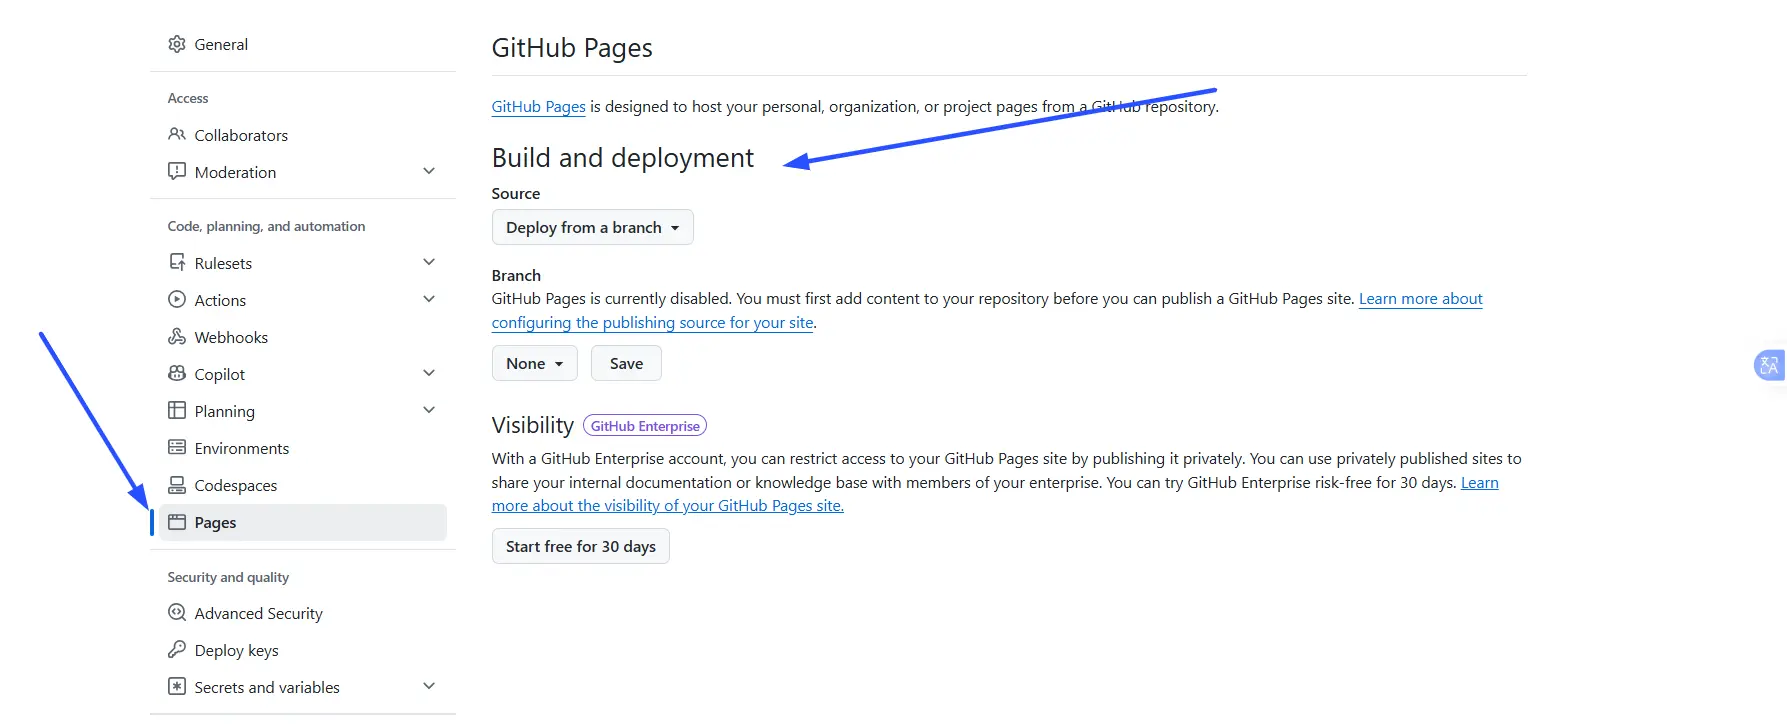Click the Security and quality section label
This screenshot has width=1787, height=727.
tap(228, 577)
